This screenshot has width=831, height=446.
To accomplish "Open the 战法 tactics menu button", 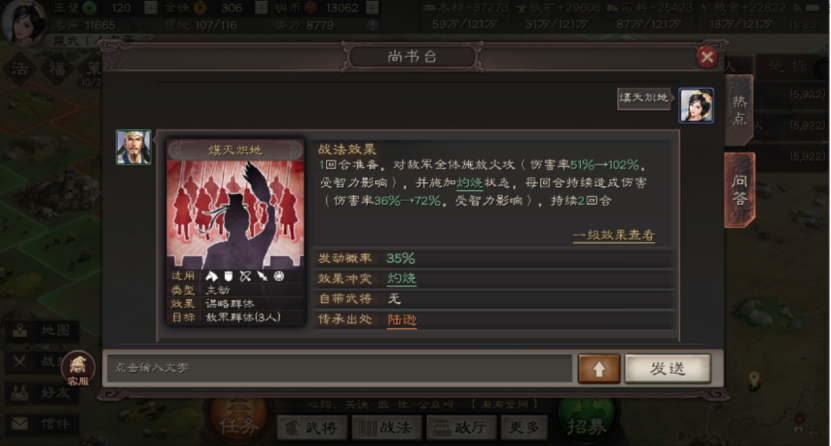I will pos(387,428).
